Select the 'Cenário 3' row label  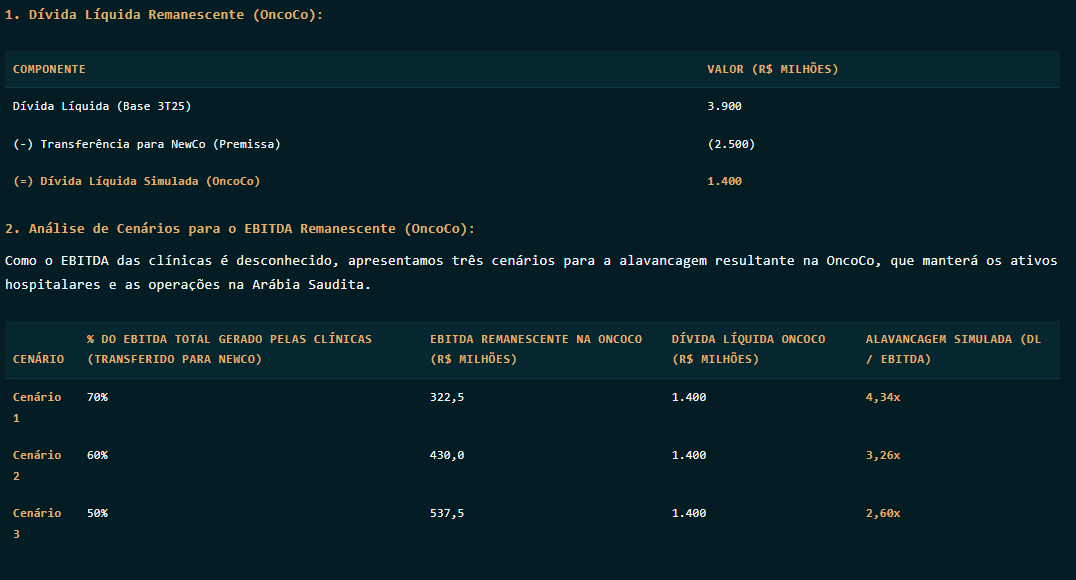pos(37,523)
